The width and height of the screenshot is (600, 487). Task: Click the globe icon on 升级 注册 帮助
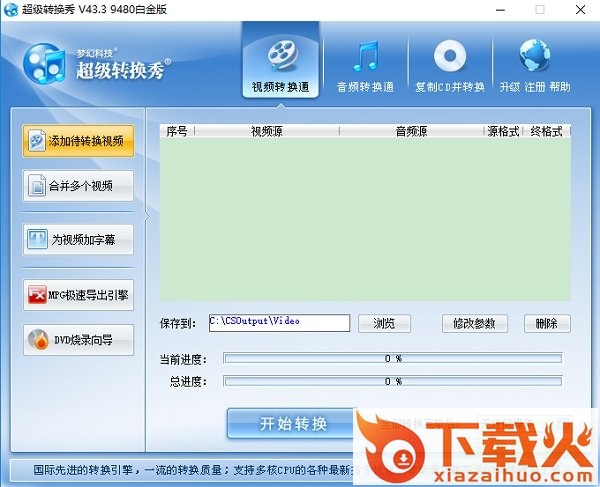pyautogui.click(x=535, y=55)
